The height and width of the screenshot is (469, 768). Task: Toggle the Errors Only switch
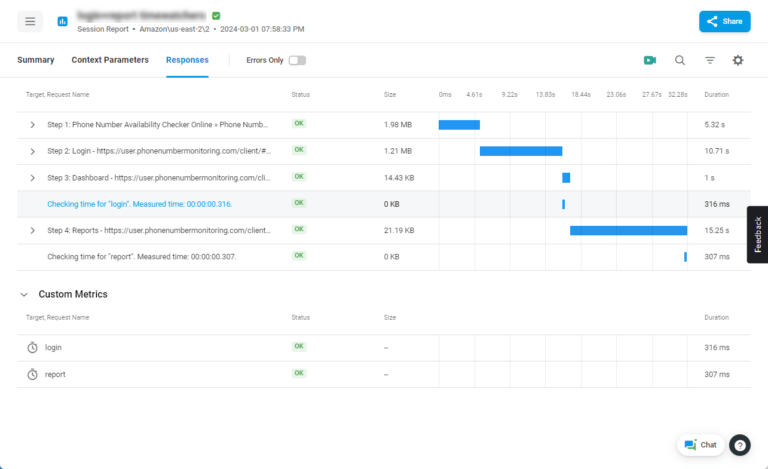(297, 60)
